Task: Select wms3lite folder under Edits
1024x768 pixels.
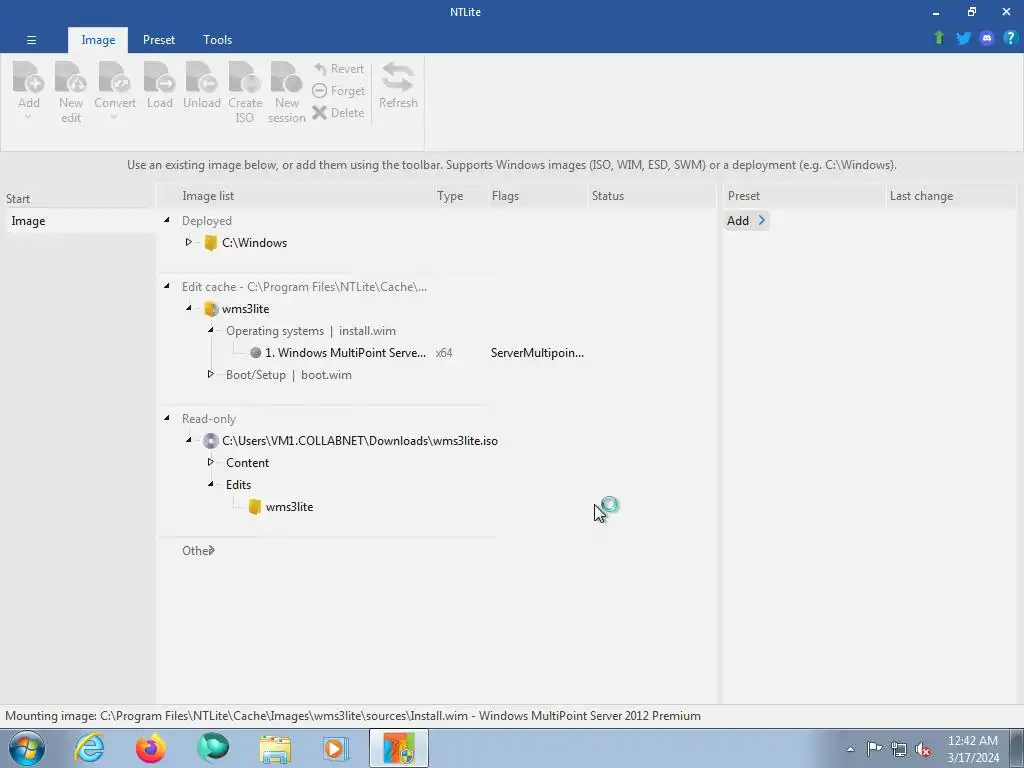Action: point(289,507)
